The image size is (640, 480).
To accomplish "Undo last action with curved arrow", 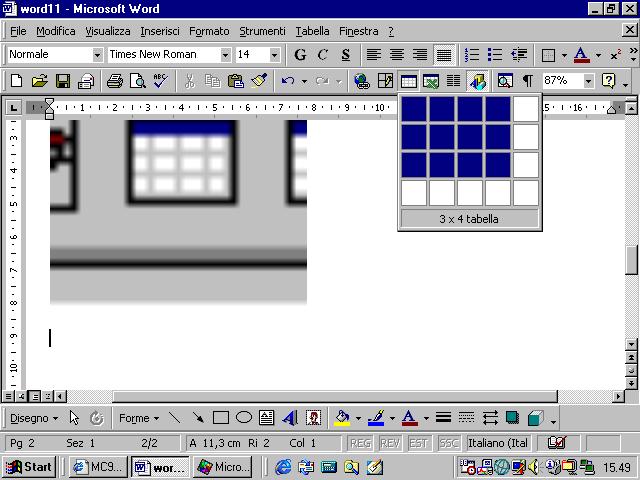I will point(288,81).
